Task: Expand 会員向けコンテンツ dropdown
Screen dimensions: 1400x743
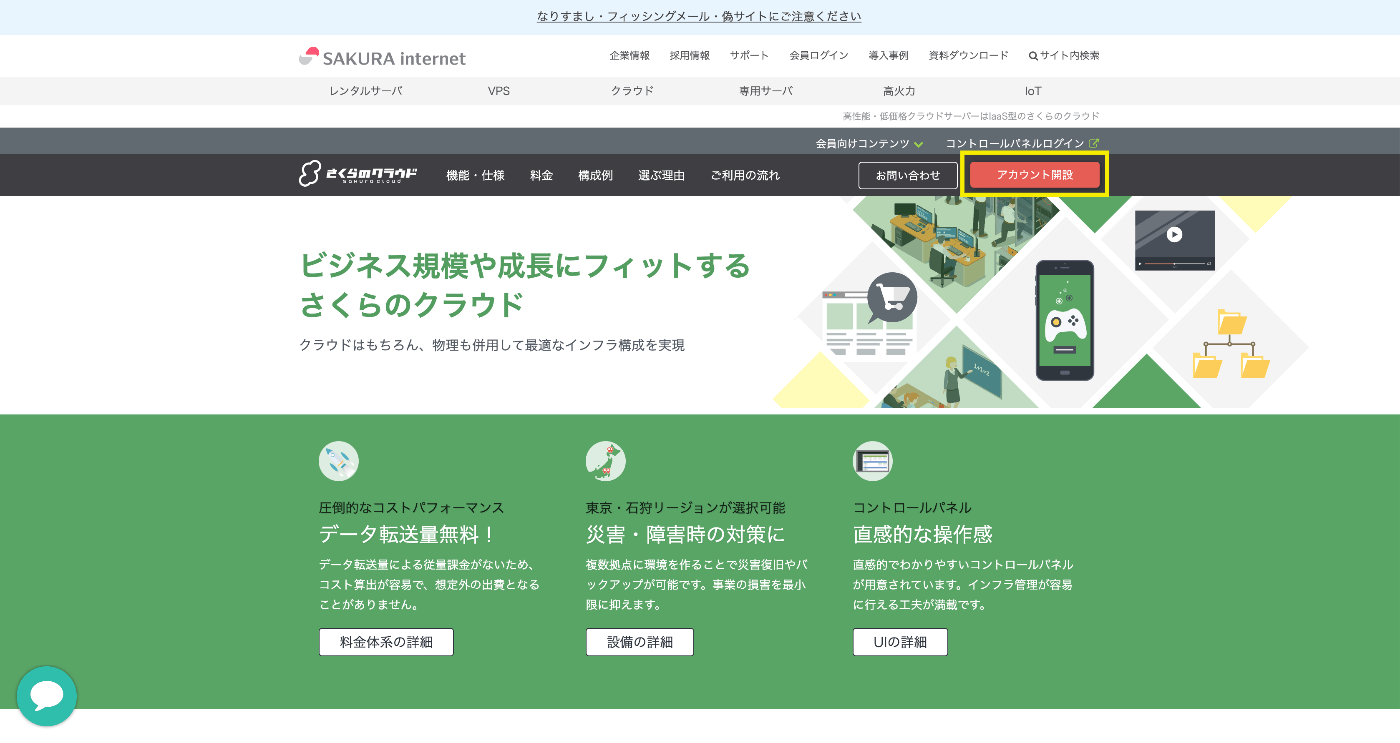Action: coord(869,144)
